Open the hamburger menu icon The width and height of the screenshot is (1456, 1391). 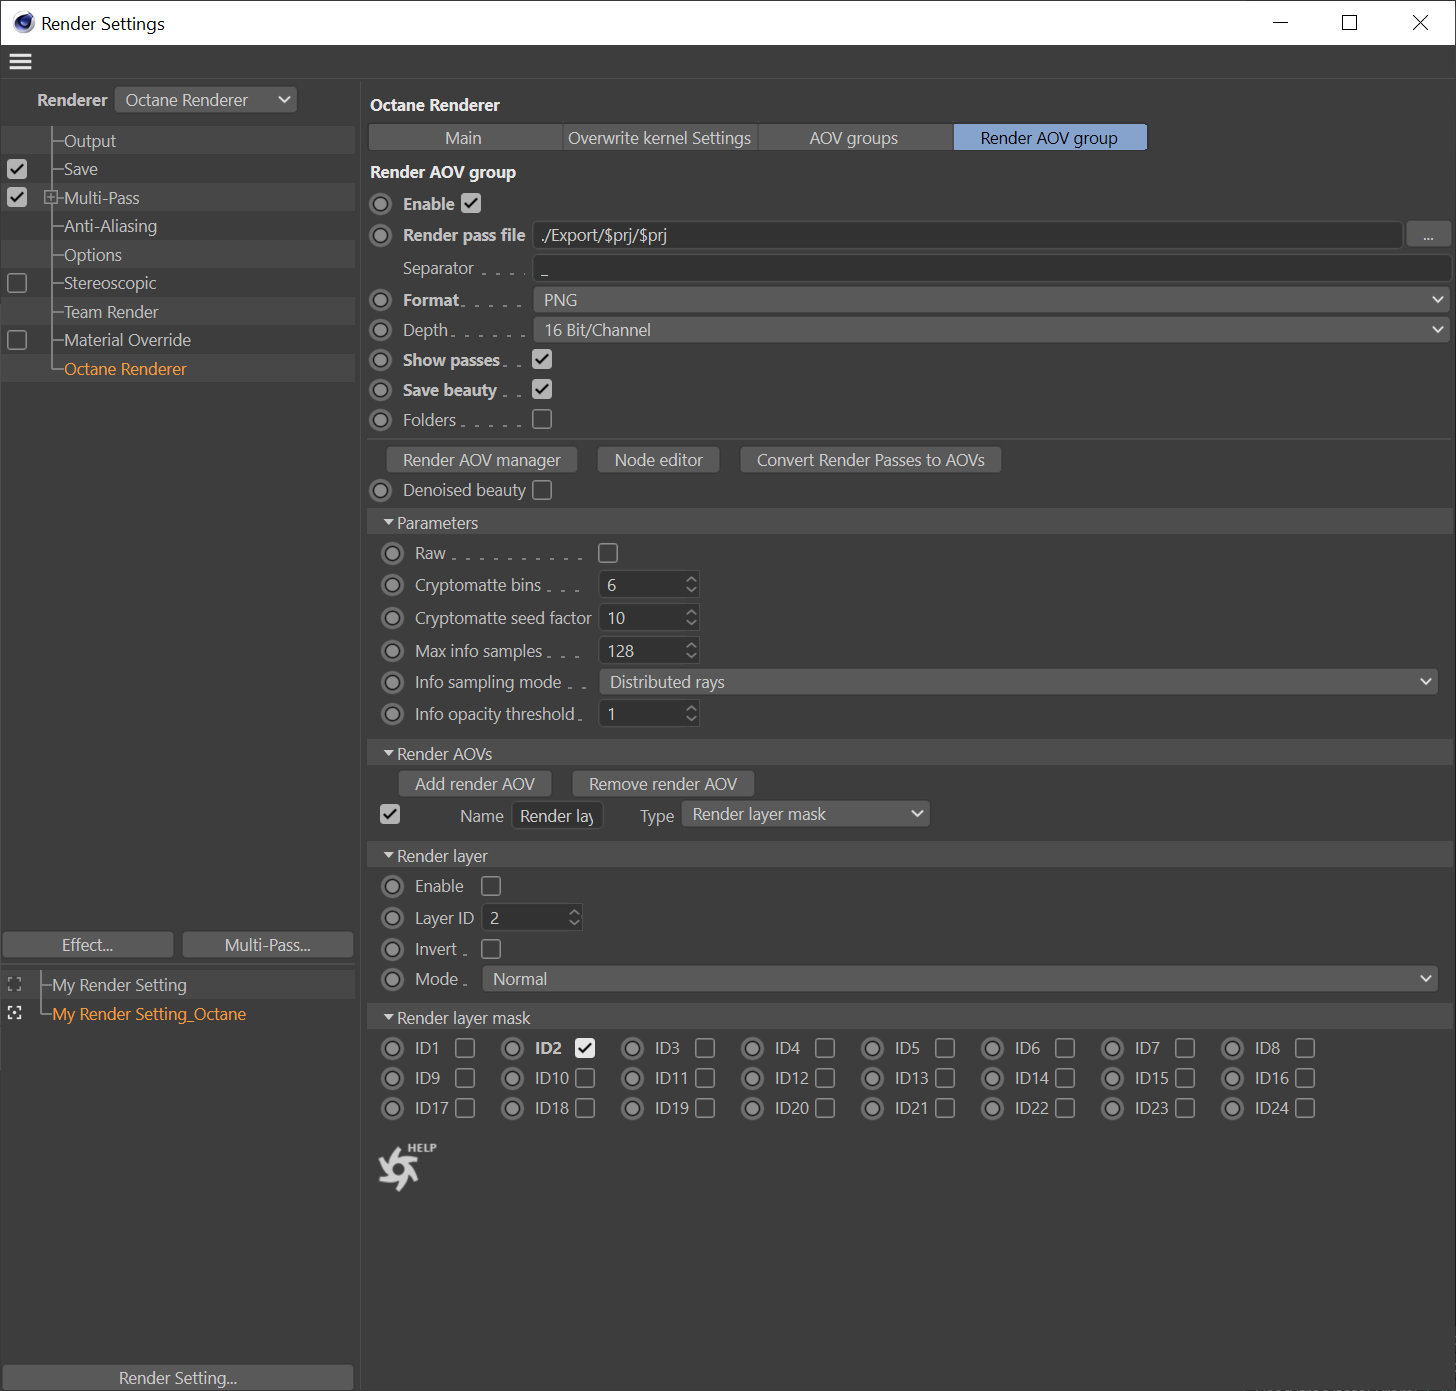[x=20, y=61]
